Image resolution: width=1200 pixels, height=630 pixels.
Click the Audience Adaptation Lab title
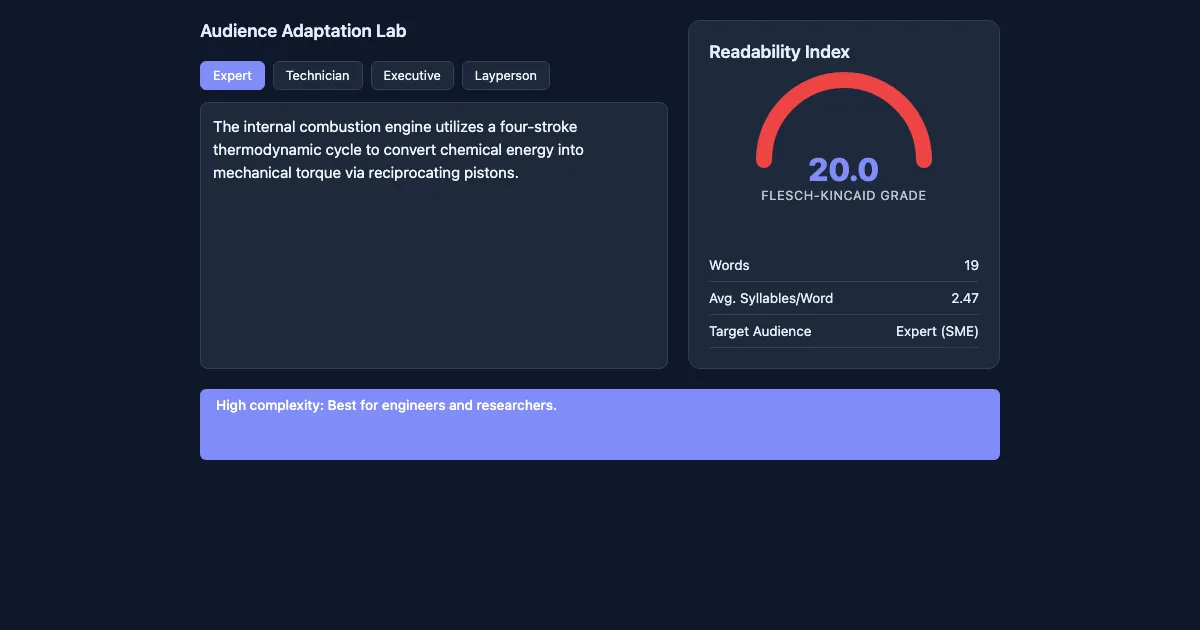pyautogui.click(x=303, y=31)
